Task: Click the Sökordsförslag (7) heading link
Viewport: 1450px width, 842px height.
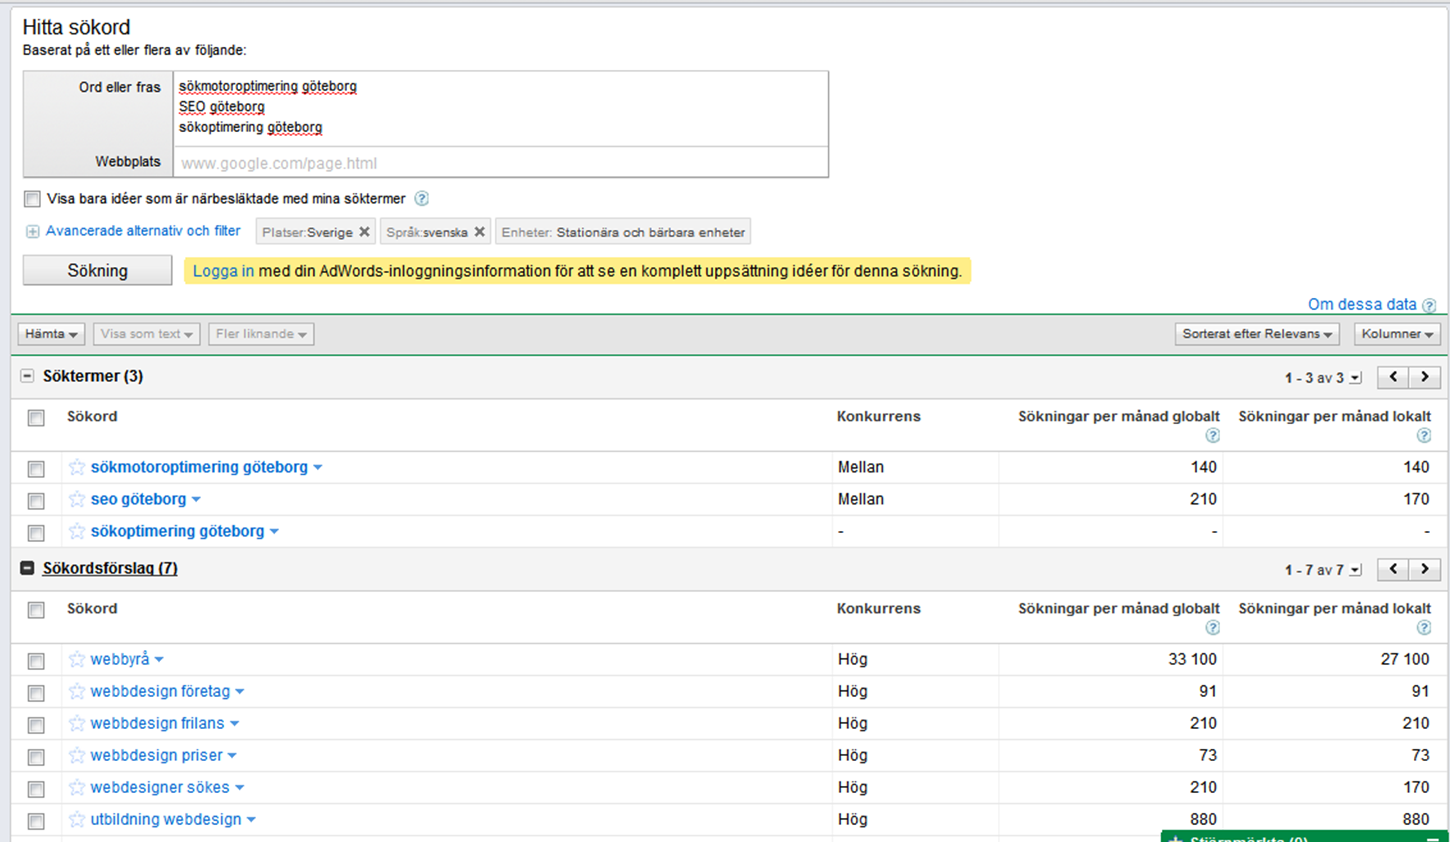Action: tap(110, 568)
